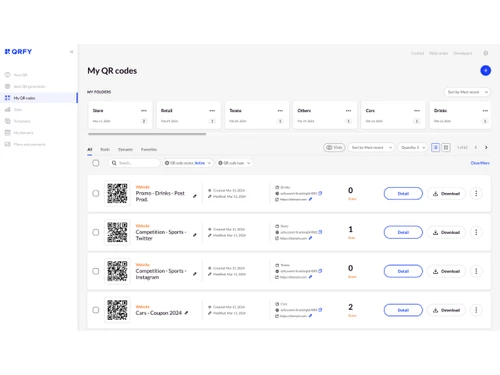500x375 pixels.
Task: Expand the QR code type filter
Action: (x=234, y=163)
